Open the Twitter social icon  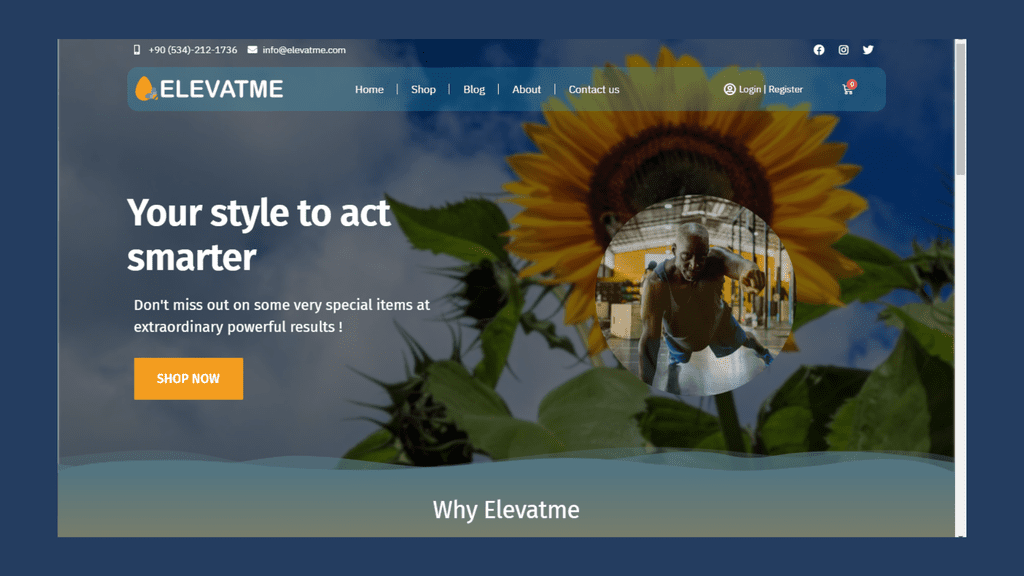868,50
